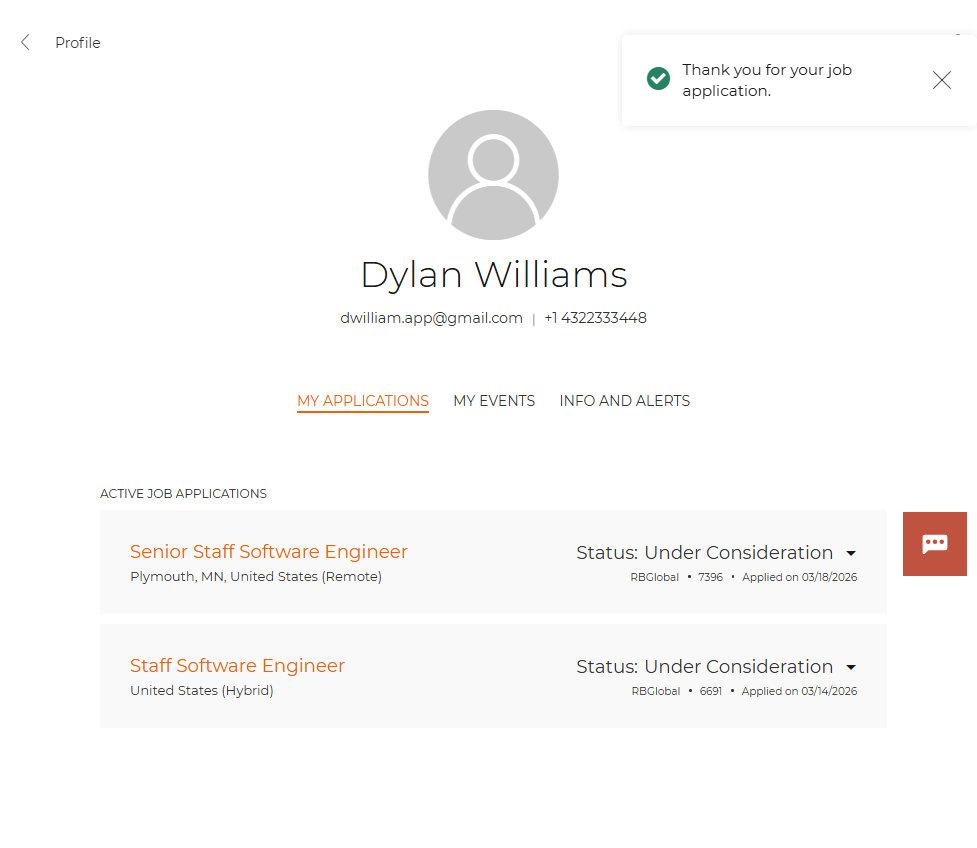This screenshot has height=848, width=977.
Task: Open the Info and Alerts tab
Action: tap(624, 401)
